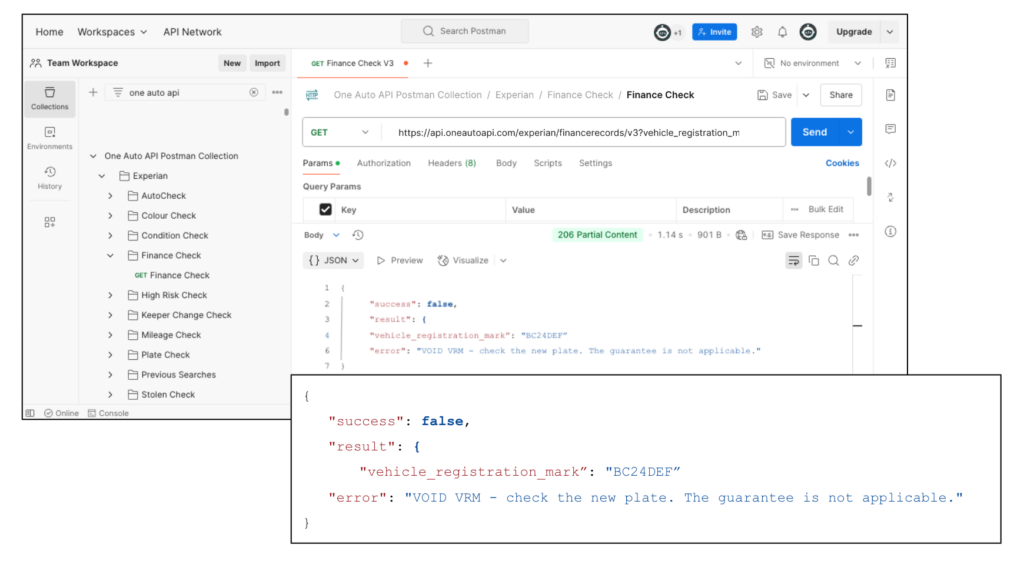Toggle the select-all query params checkbox
Image resolution: width=1024 pixels, height=568 pixels.
pos(325,210)
